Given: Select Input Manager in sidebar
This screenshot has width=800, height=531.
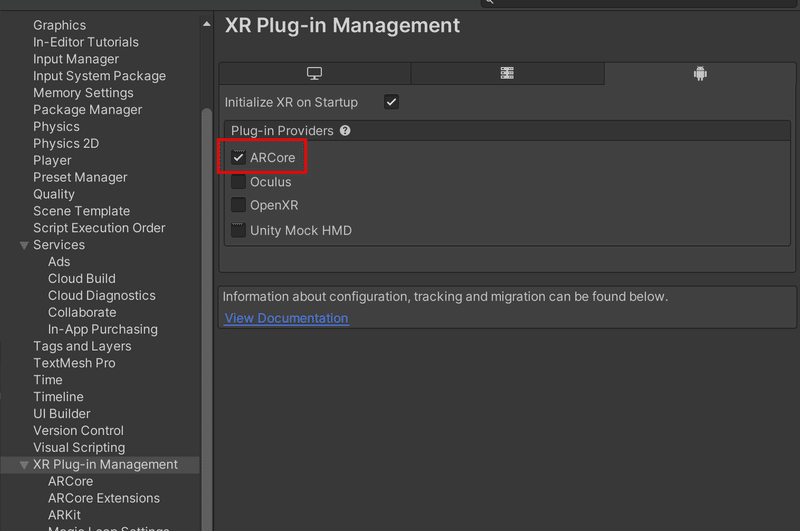Looking at the screenshot, I should coord(76,59).
